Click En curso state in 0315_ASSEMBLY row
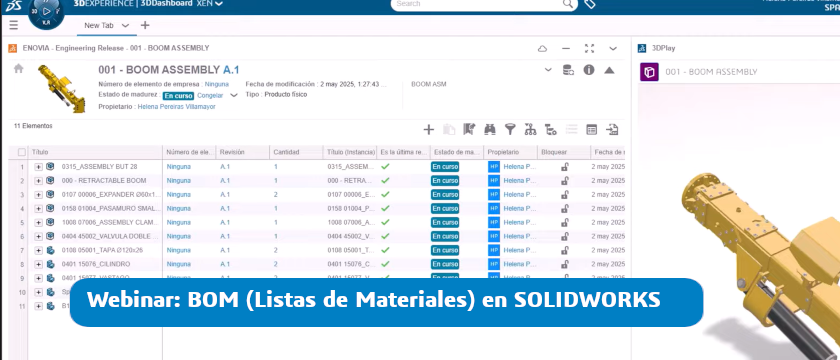 pyautogui.click(x=445, y=167)
